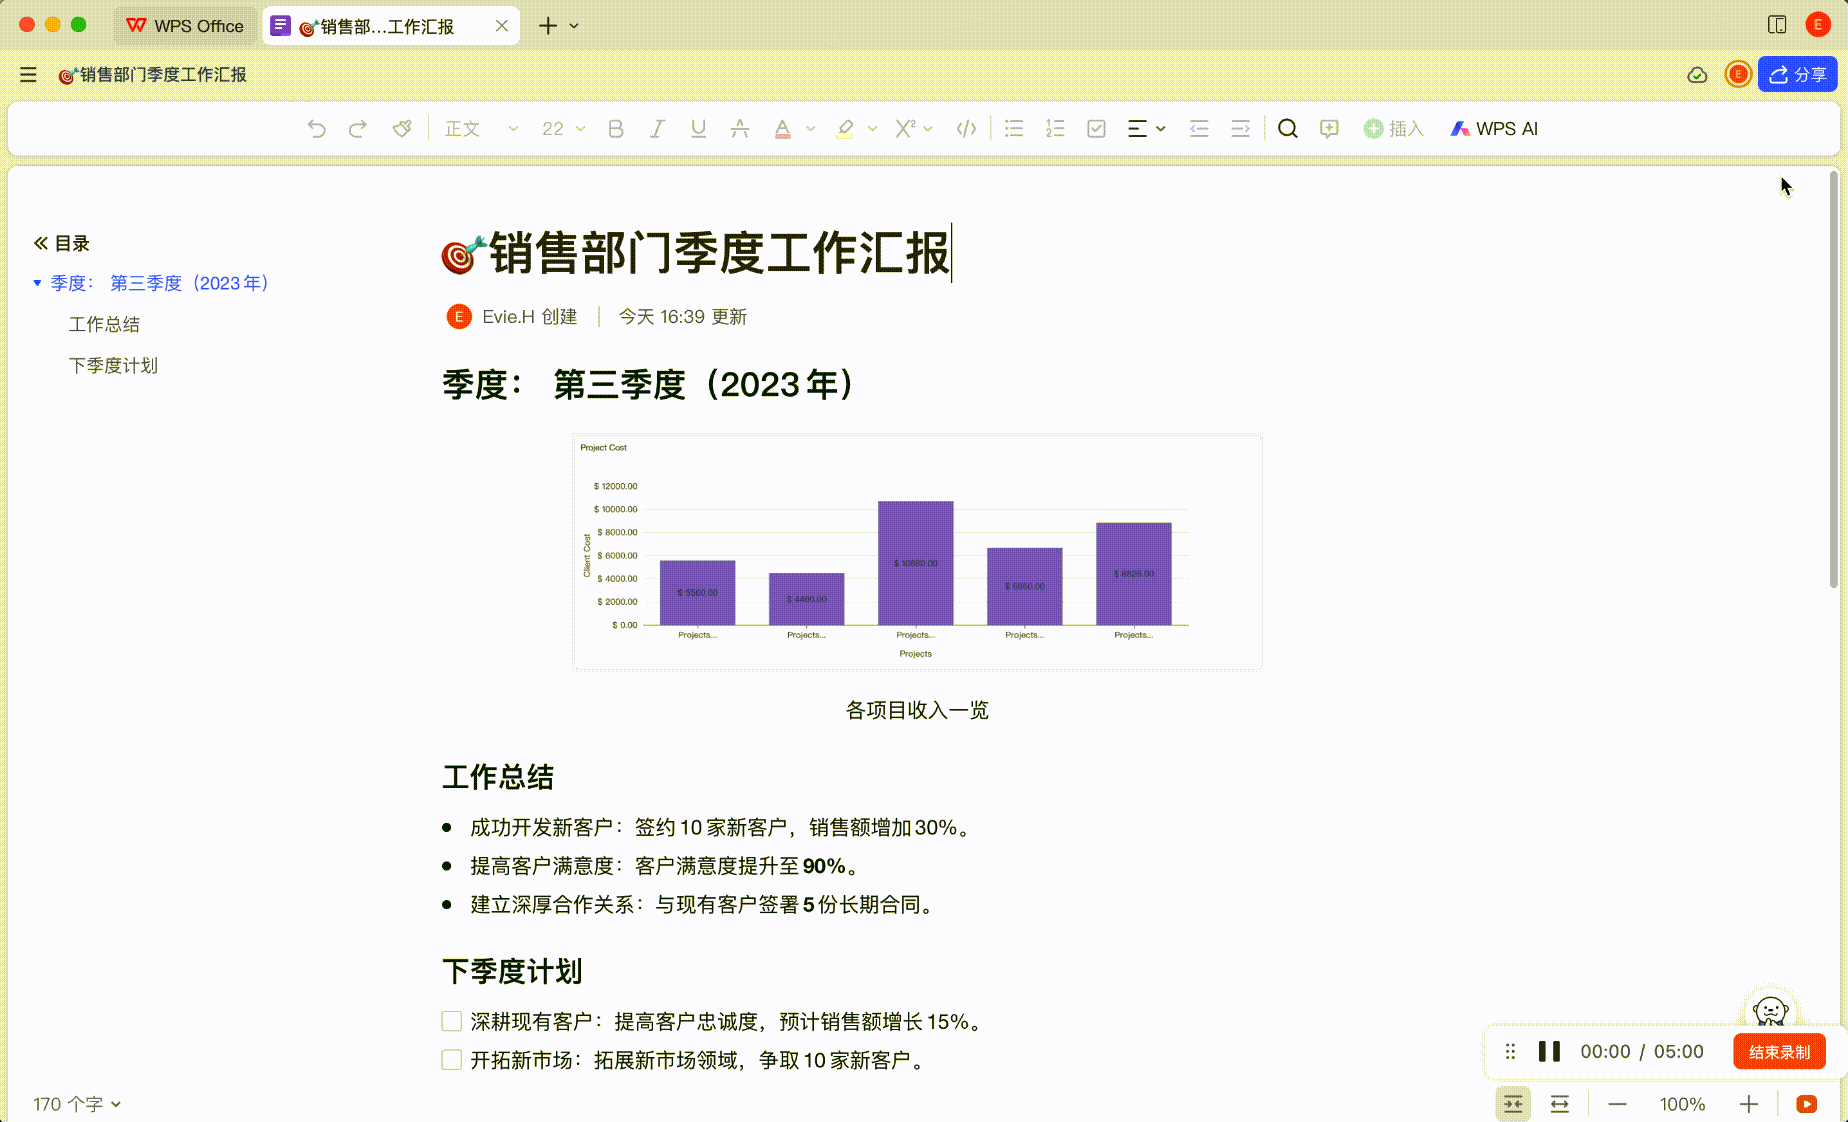Open the search icon in toolbar
Screen dimensions: 1848x1122
click(1287, 128)
